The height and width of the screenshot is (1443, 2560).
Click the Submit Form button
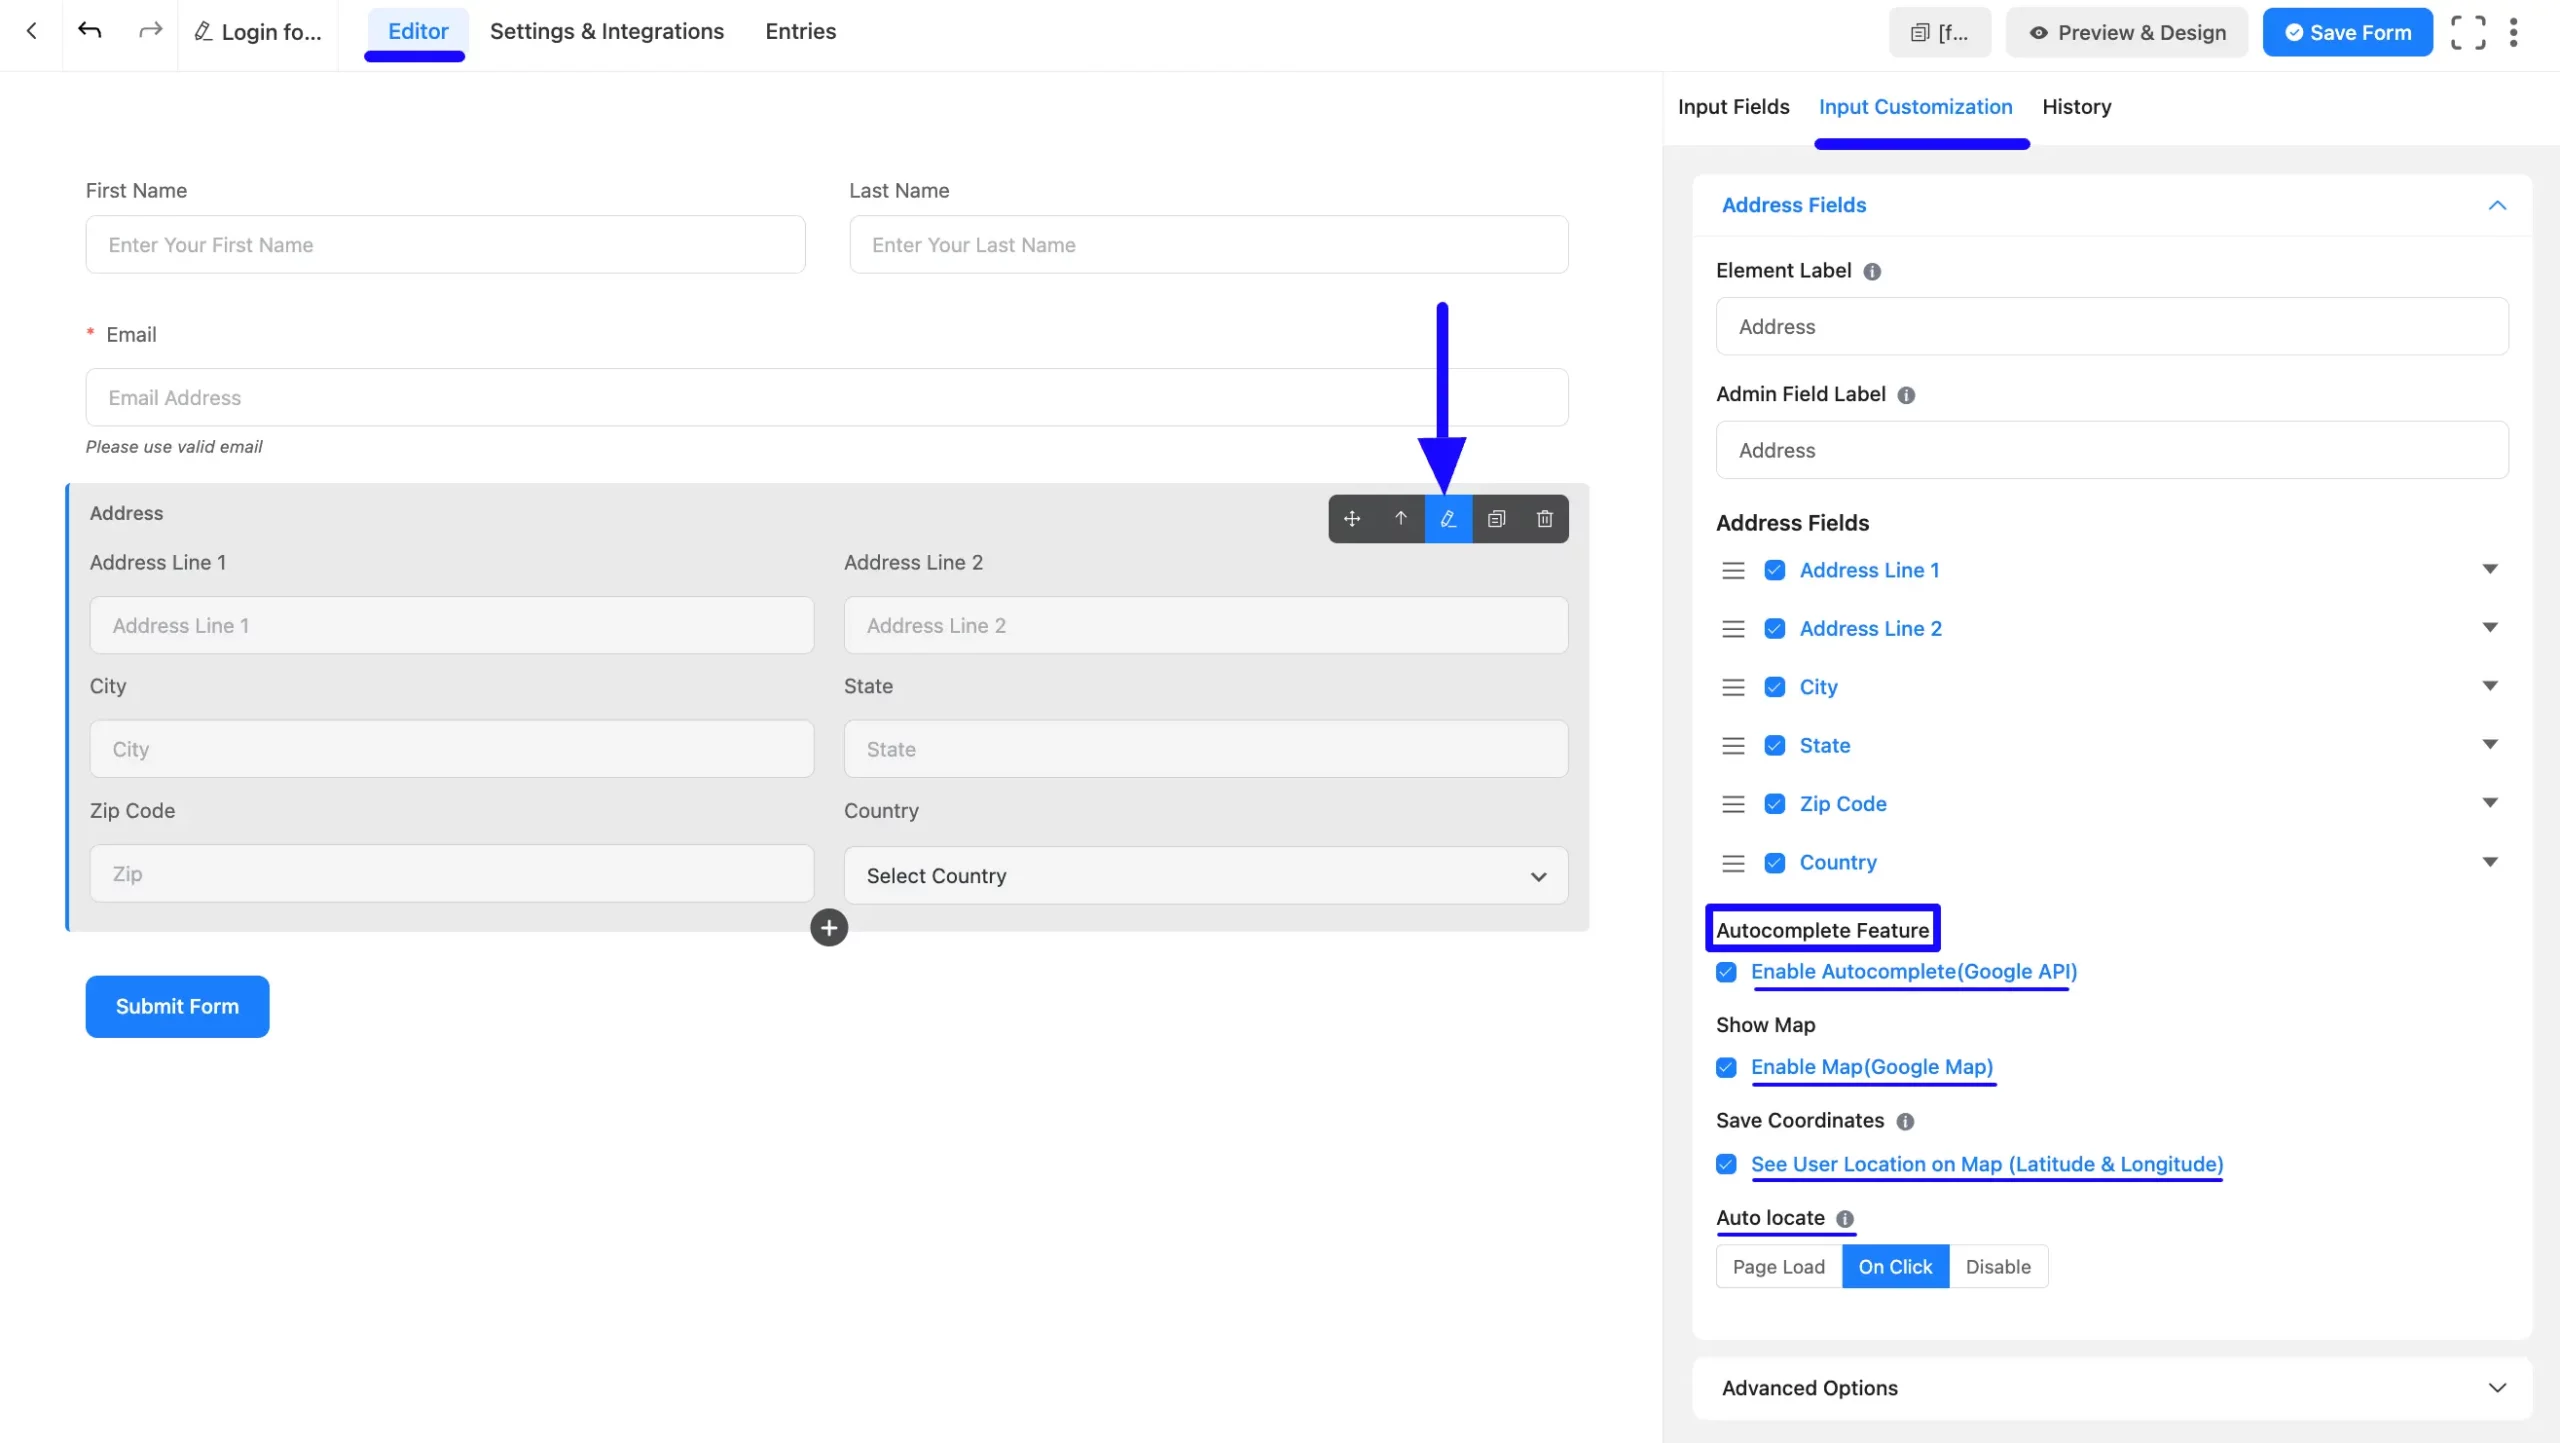[x=176, y=1006]
